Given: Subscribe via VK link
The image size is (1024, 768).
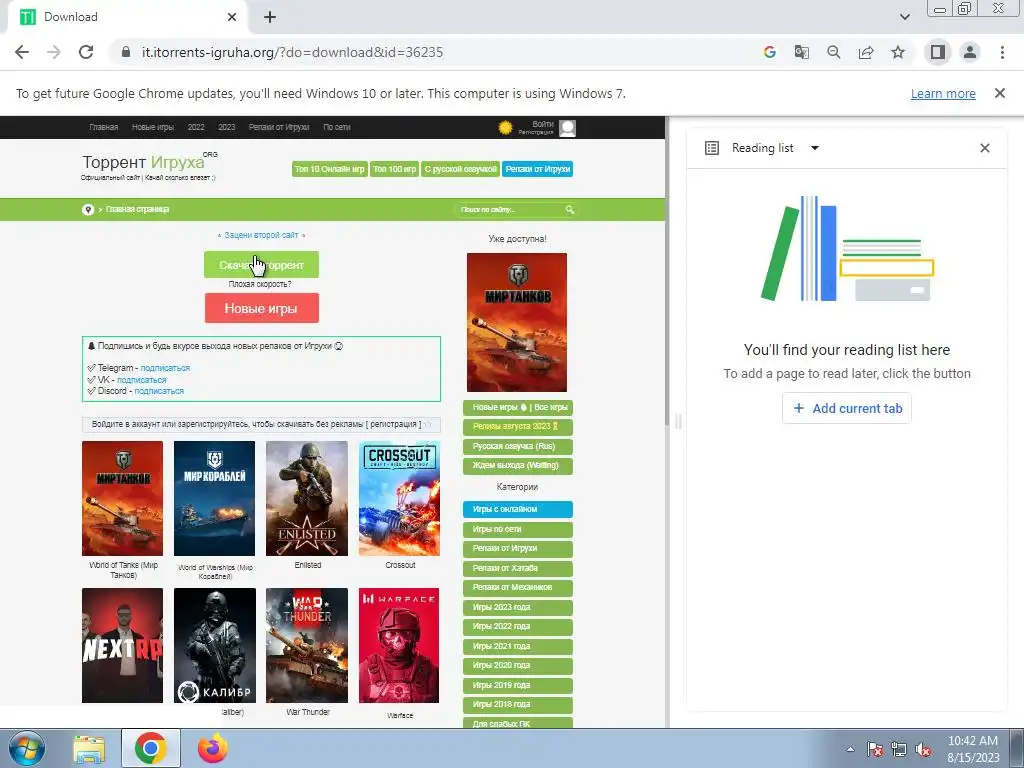Looking at the screenshot, I should (142, 380).
